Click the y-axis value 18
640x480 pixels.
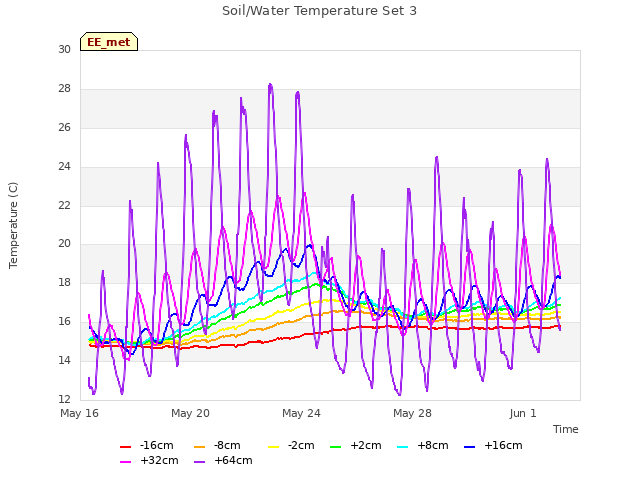(64, 282)
